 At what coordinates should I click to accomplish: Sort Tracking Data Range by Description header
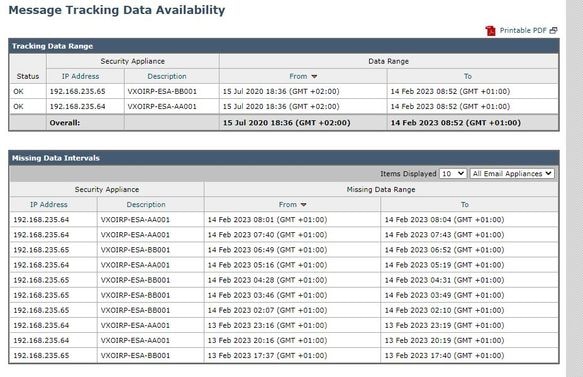tap(167, 76)
